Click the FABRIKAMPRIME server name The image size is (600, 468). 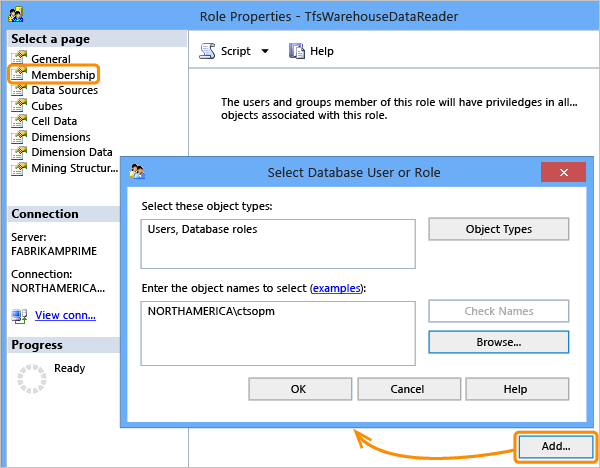(x=54, y=251)
